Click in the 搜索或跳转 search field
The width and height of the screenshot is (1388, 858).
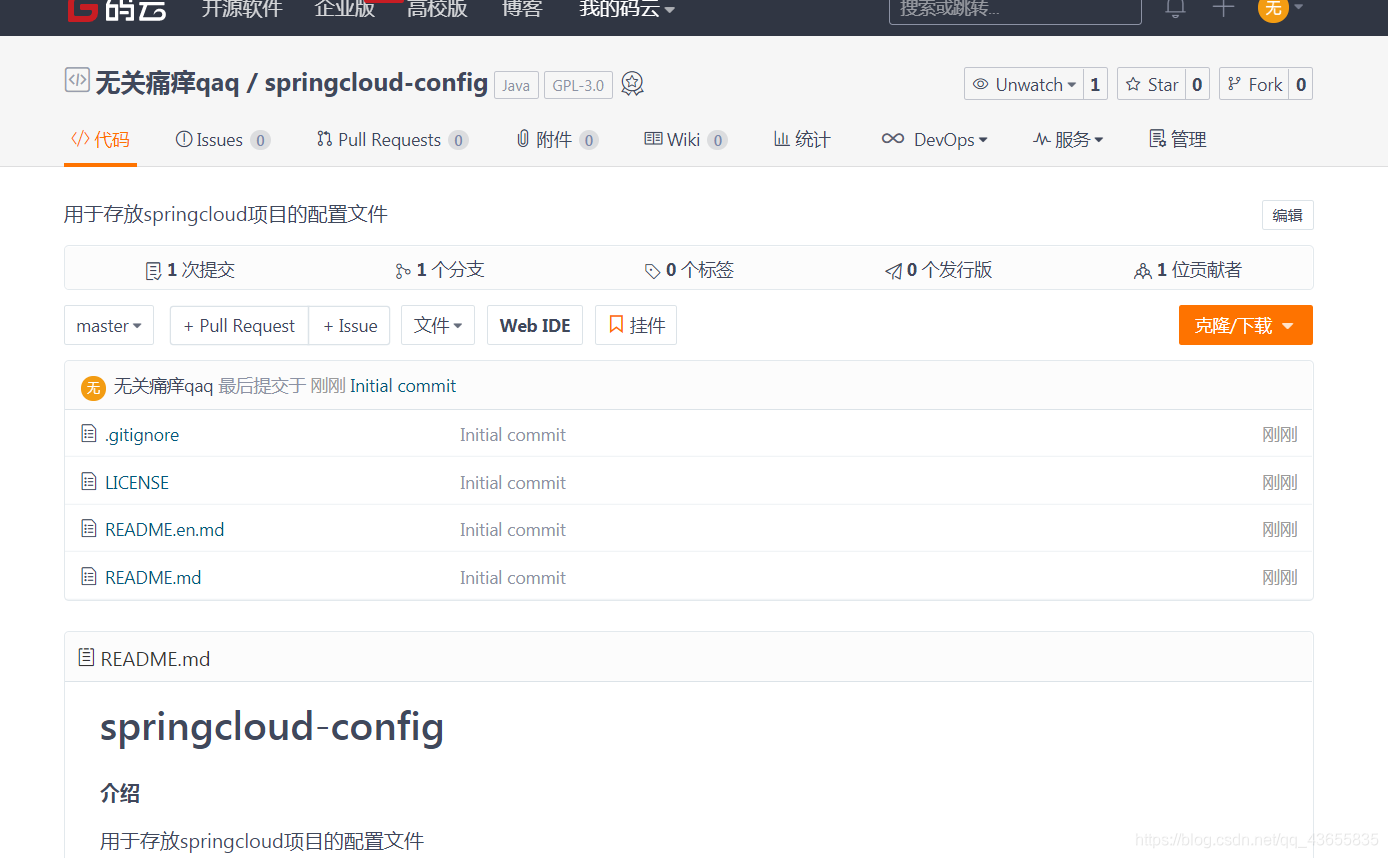pyautogui.click(x=1015, y=9)
